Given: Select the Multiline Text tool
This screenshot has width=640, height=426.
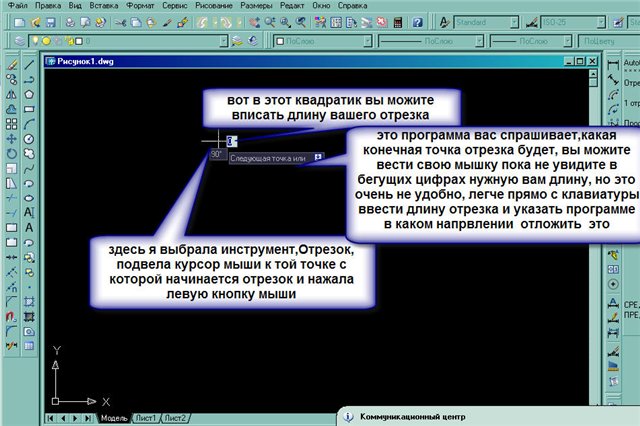Looking at the screenshot, I should (30, 213).
